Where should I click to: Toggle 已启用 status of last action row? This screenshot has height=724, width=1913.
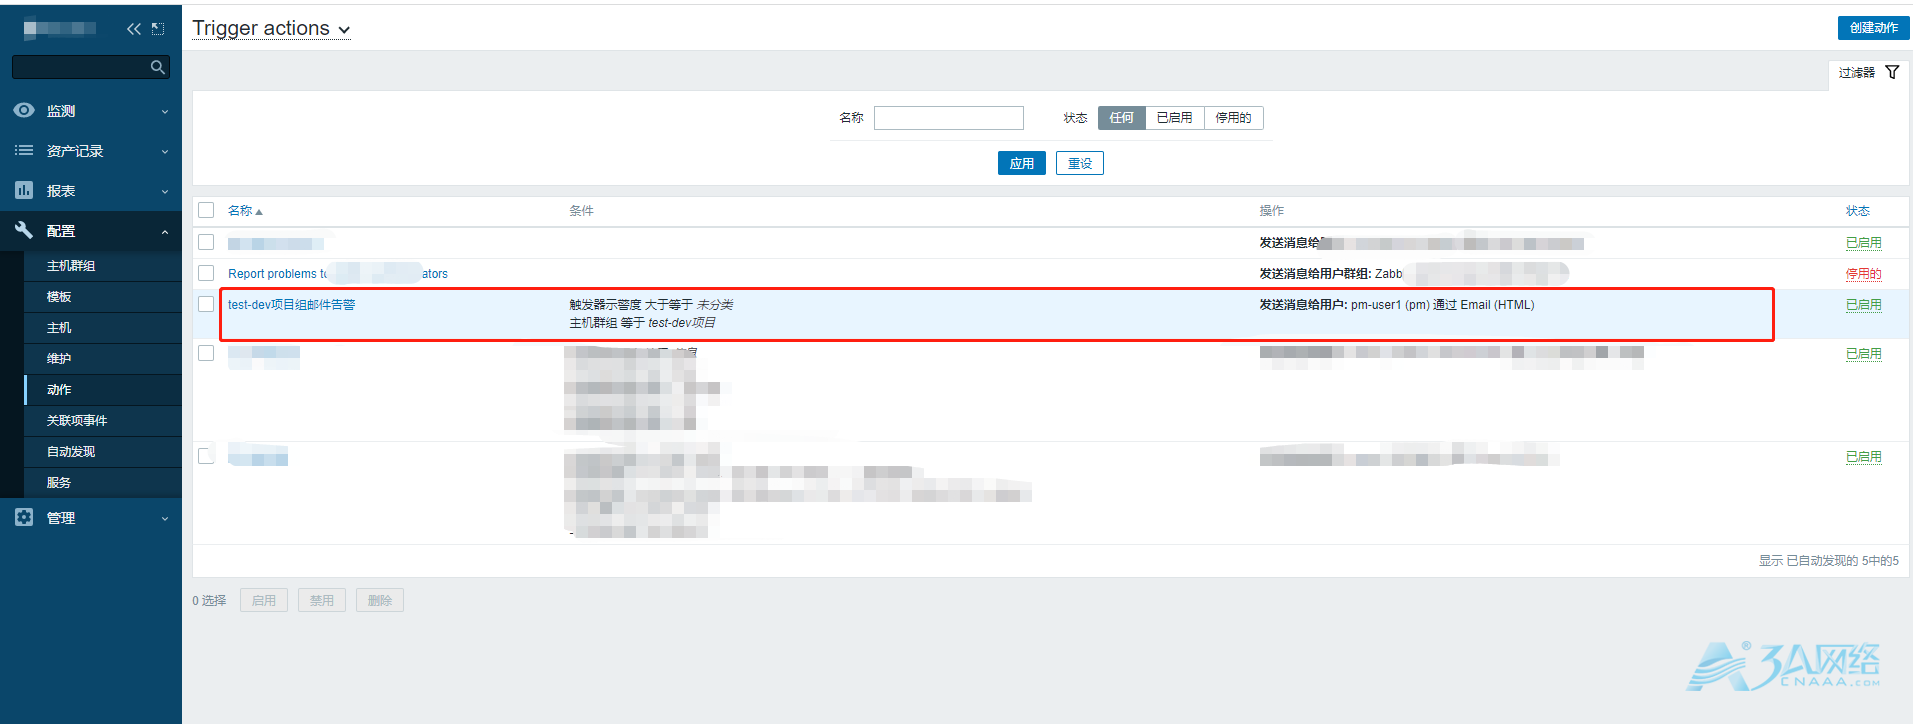click(1863, 456)
